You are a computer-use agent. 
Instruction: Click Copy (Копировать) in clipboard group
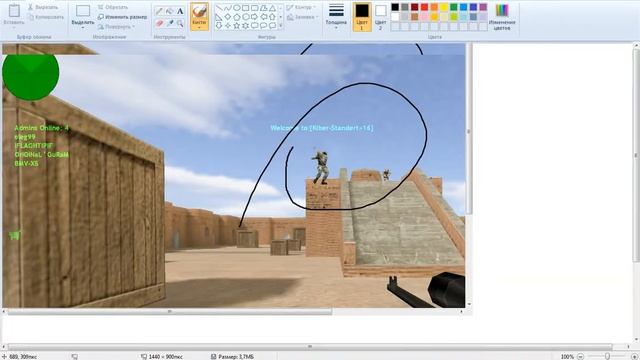click(46, 17)
